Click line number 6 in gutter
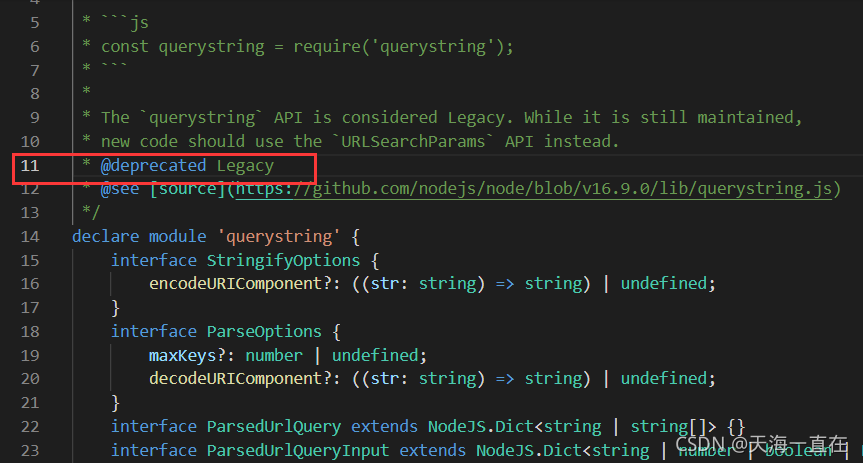This screenshot has width=863, height=463. click(x=35, y=47)
